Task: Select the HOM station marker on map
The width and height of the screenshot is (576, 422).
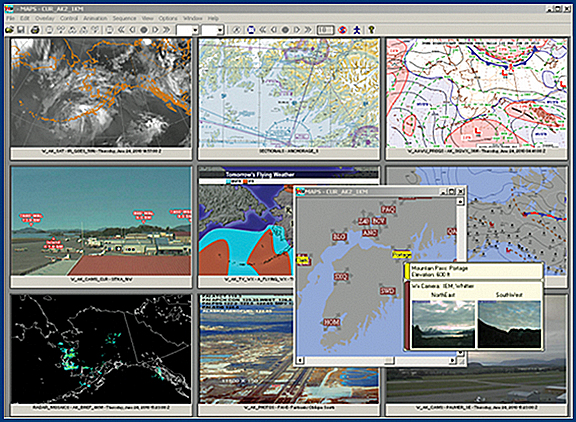Action: (x=331, y=322)
